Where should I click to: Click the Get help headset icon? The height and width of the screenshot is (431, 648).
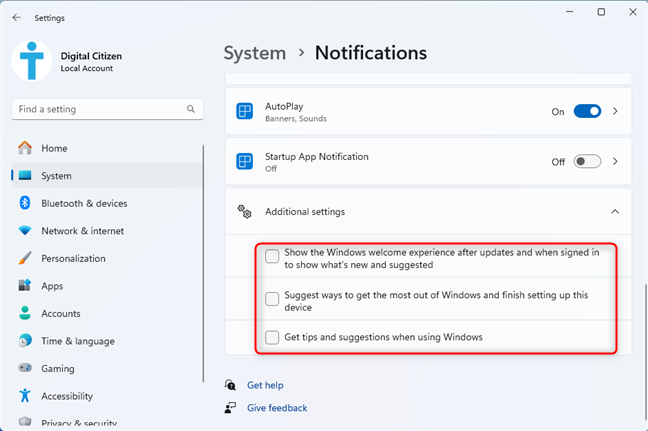point(230,385)
